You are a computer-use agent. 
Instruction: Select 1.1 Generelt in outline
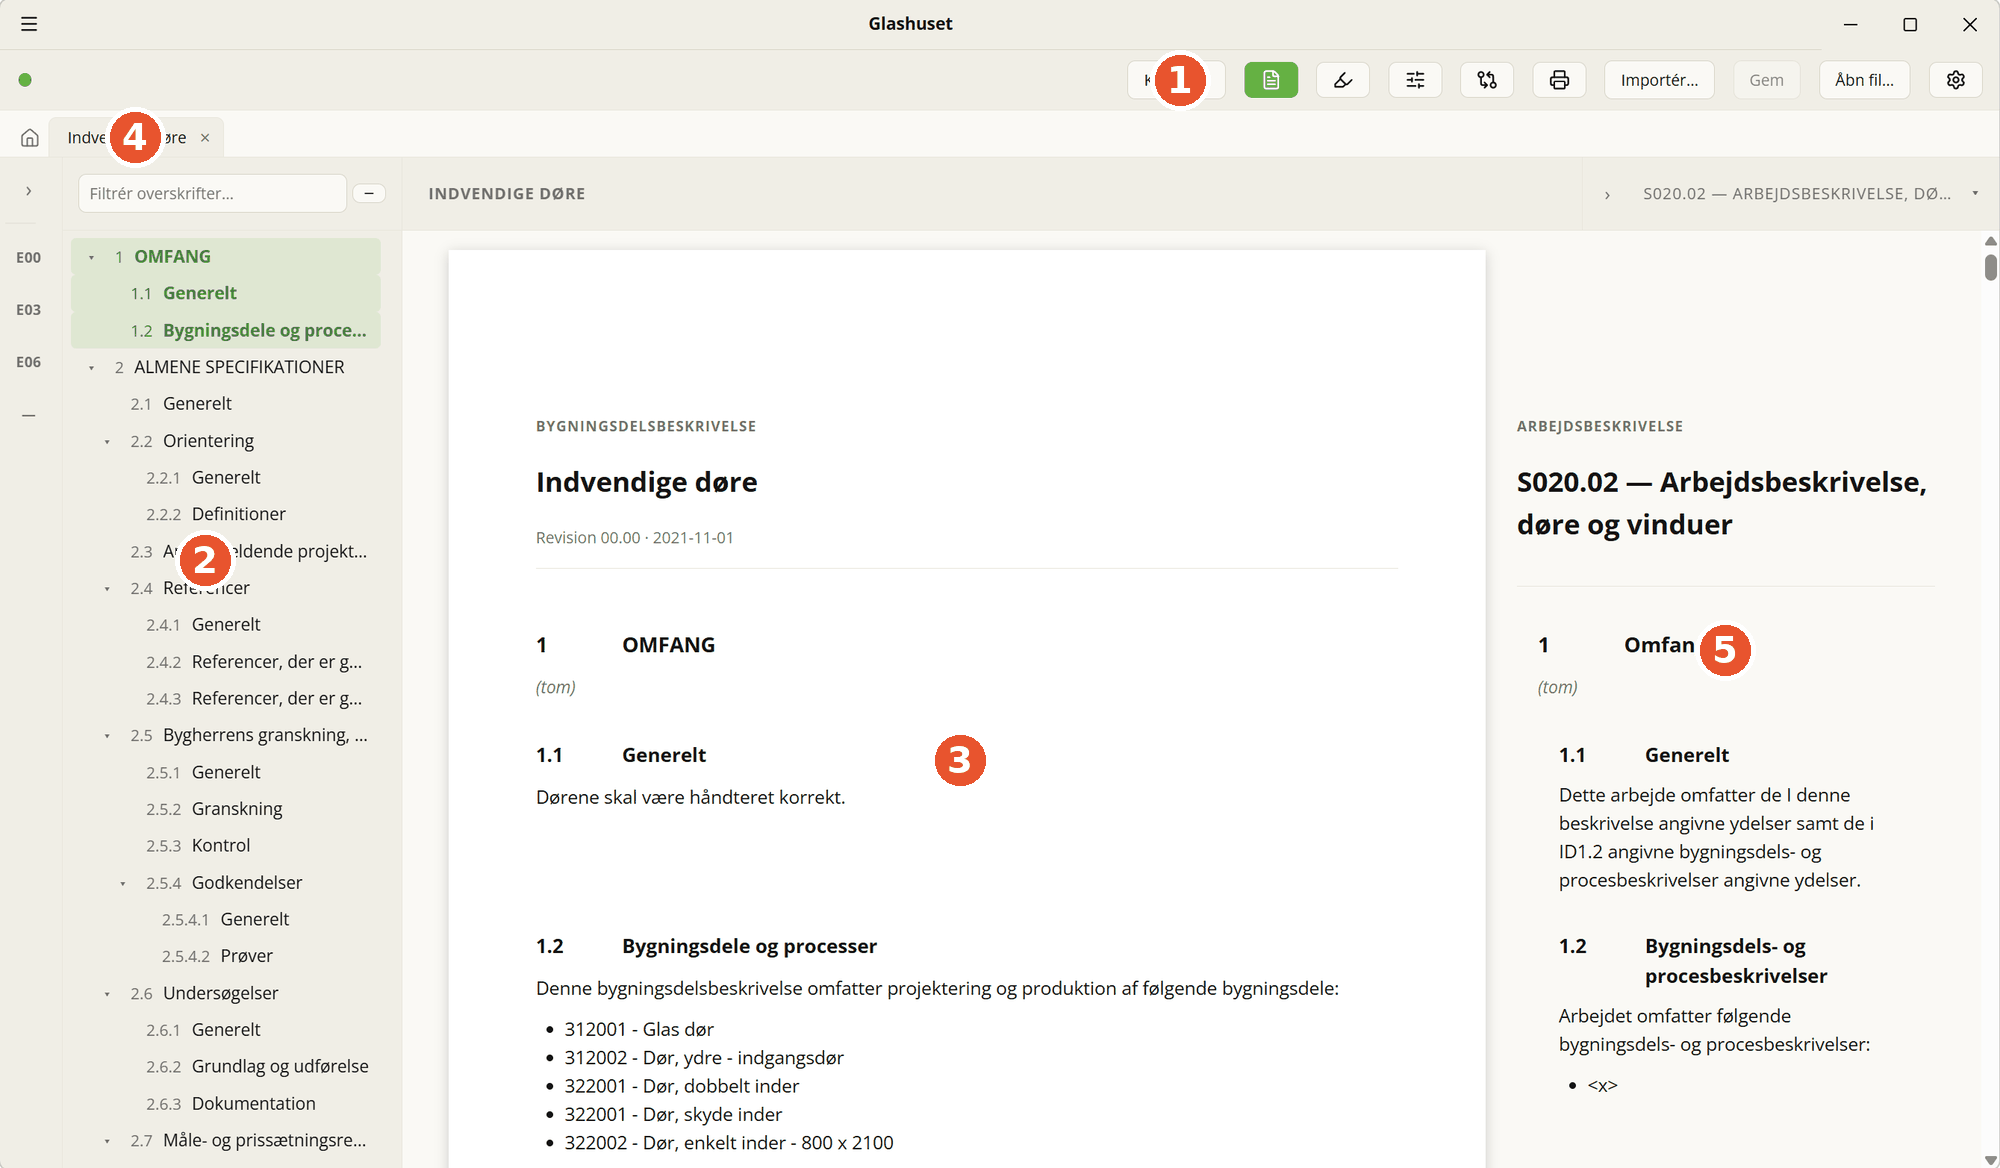tap(225, 293)
